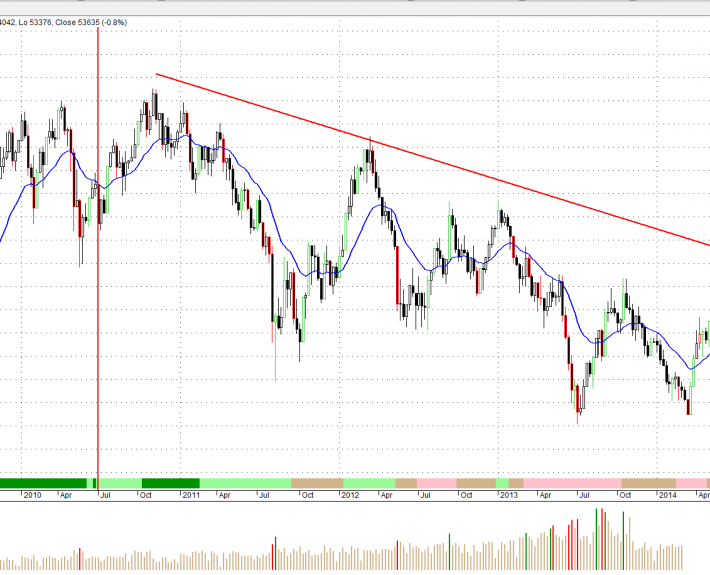Select the 2011 label on the time axis
This screenshot has width=710, height=575.
tap(190, 495)
